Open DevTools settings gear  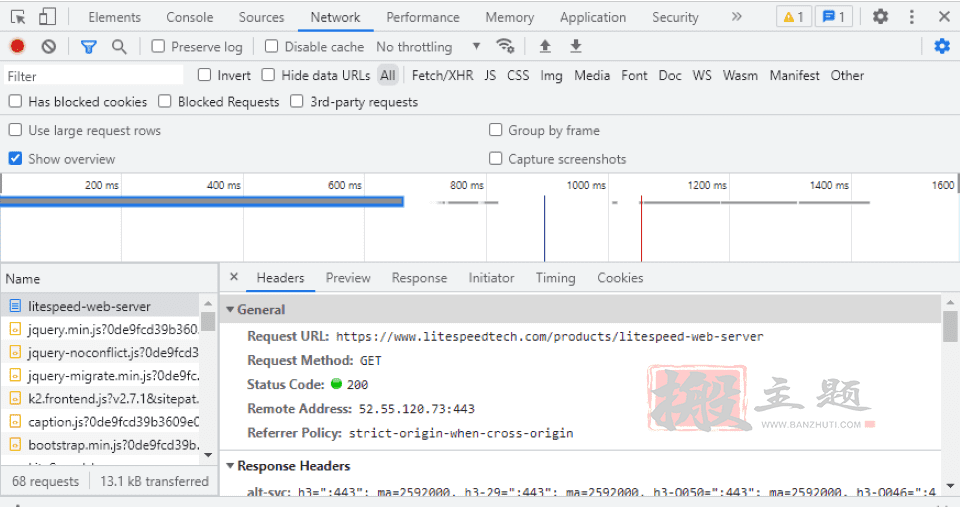[880, 17]
